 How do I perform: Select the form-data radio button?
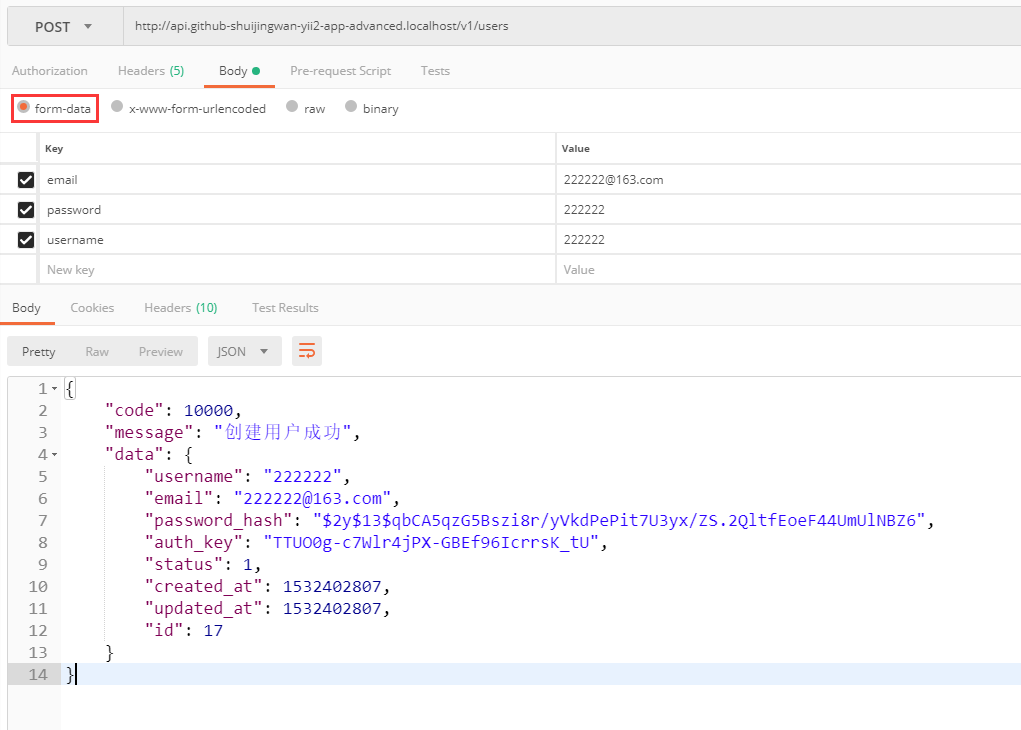[x=24, y=107]
